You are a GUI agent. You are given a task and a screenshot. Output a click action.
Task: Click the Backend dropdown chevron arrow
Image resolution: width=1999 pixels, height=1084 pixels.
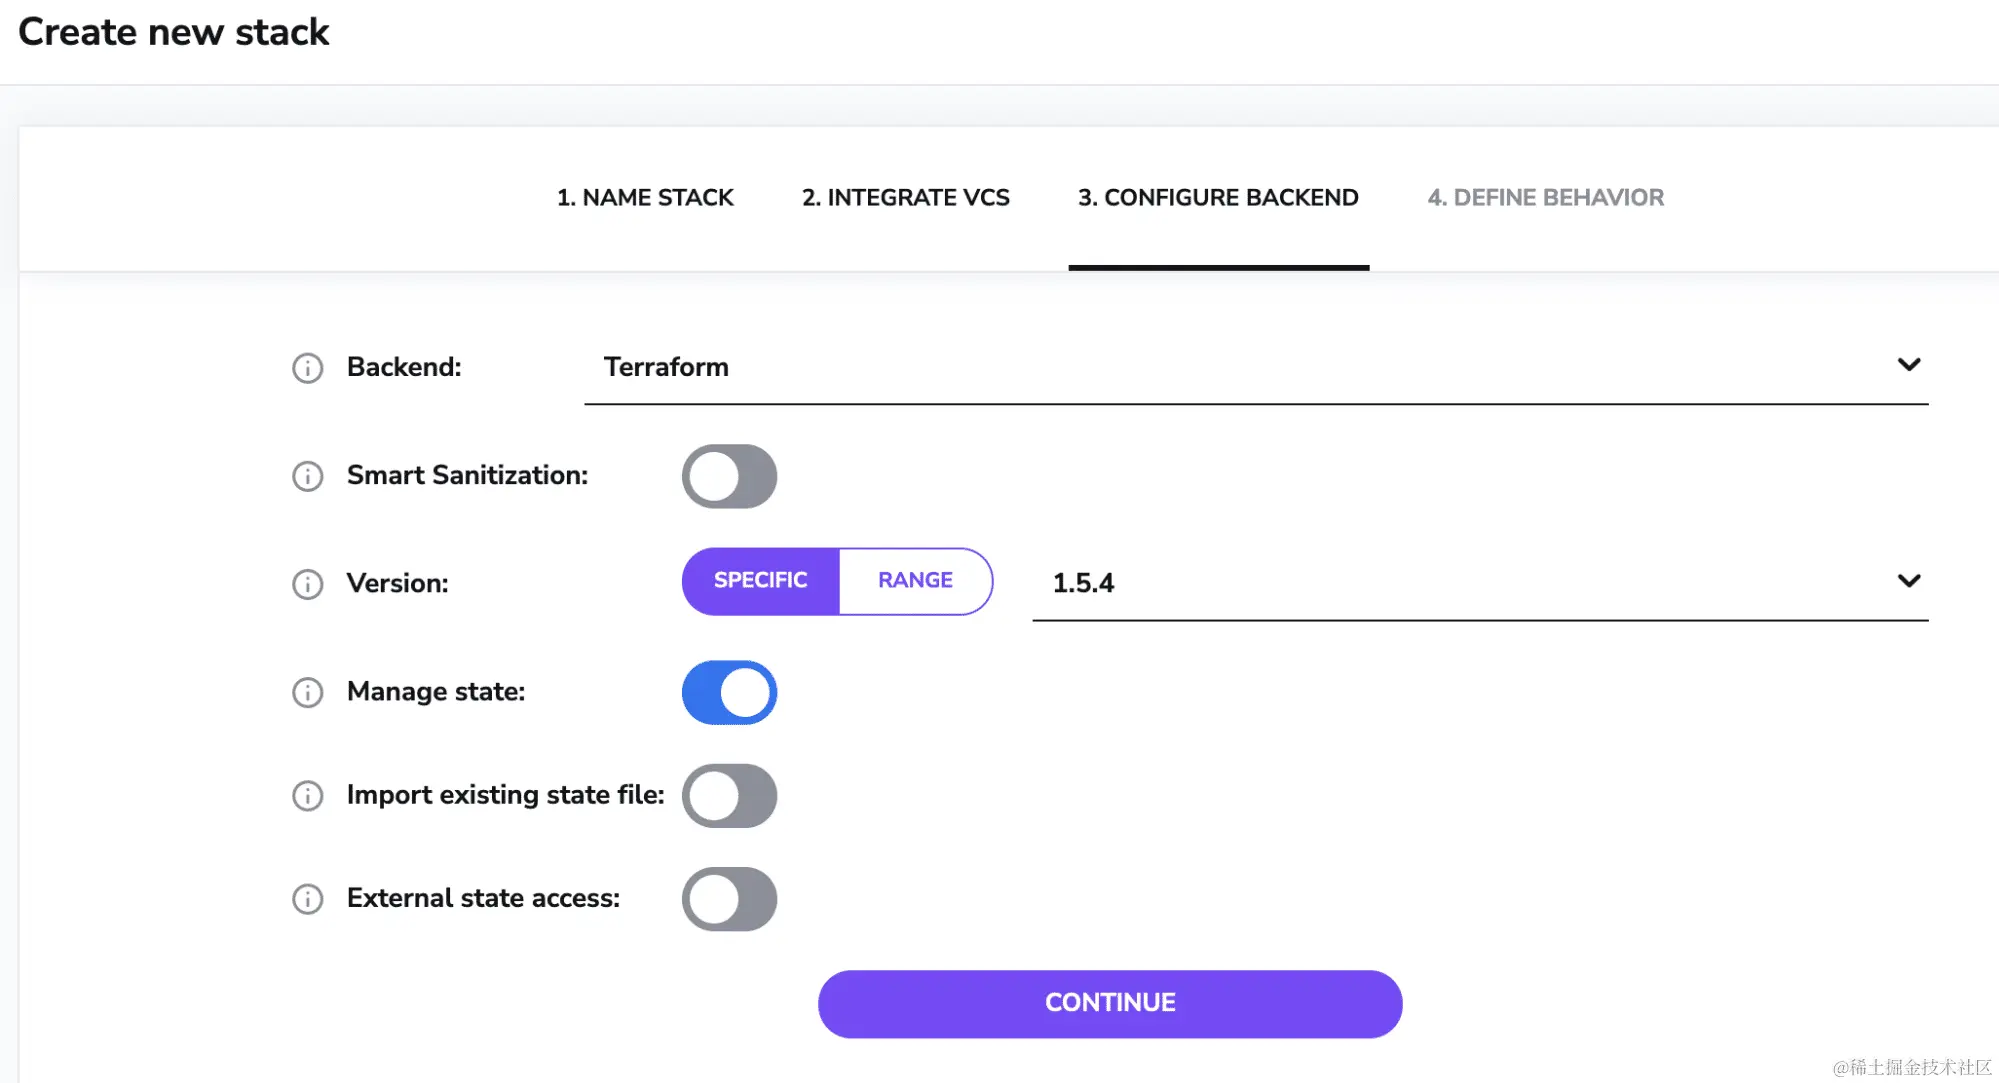click(x=1908, y=365)
